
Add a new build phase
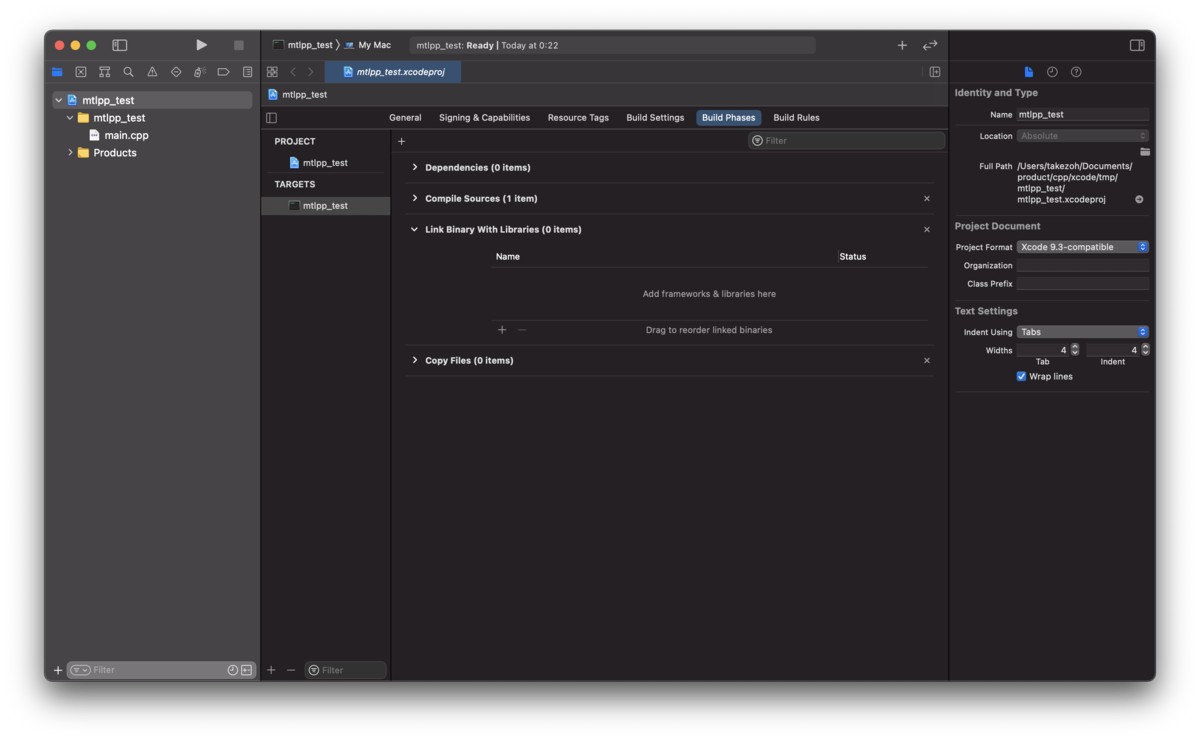401,141
